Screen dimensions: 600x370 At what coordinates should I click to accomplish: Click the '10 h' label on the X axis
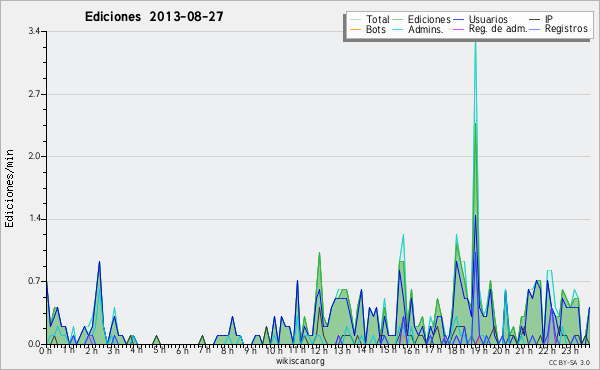click(274, 351)
